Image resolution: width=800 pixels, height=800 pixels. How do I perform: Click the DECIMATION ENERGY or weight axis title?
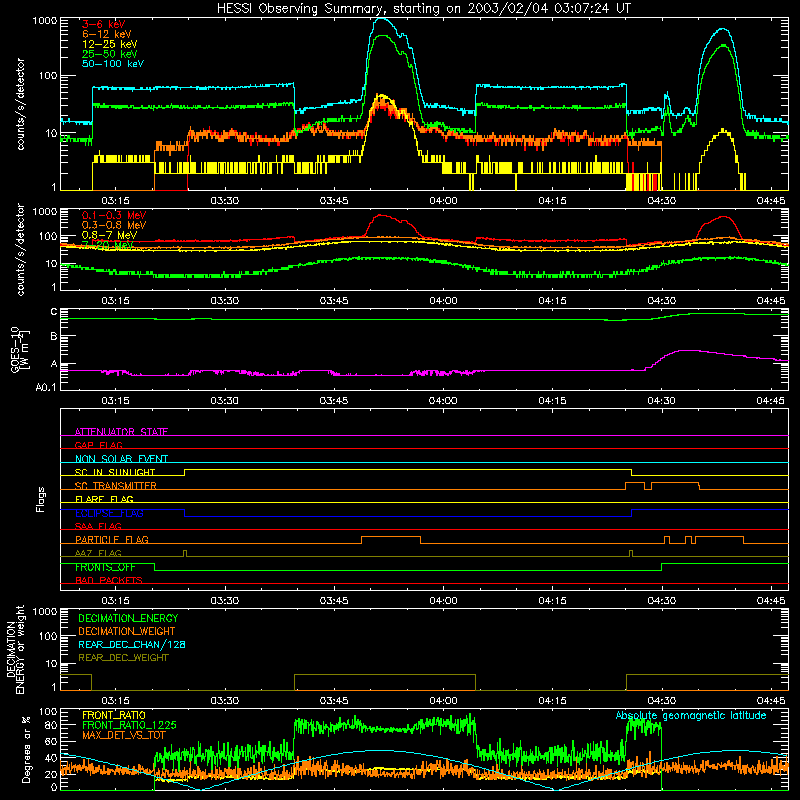tap(15, 649)
